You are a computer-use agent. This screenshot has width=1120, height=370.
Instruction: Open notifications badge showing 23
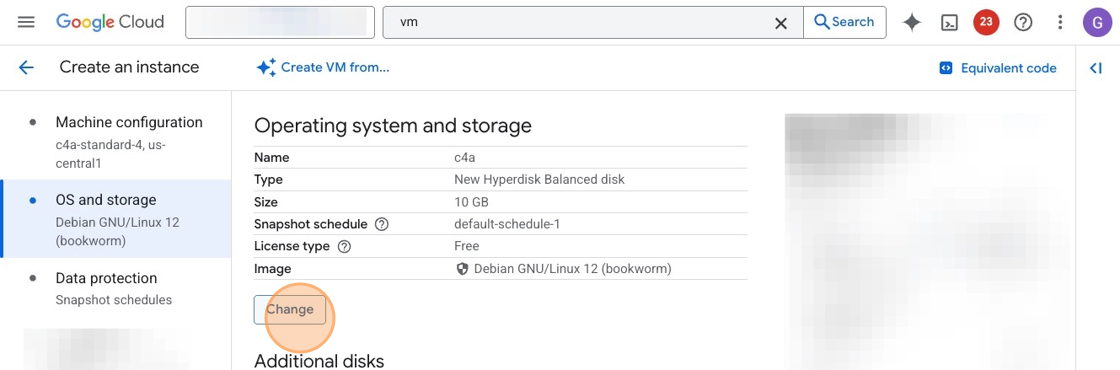coord(986,22)
